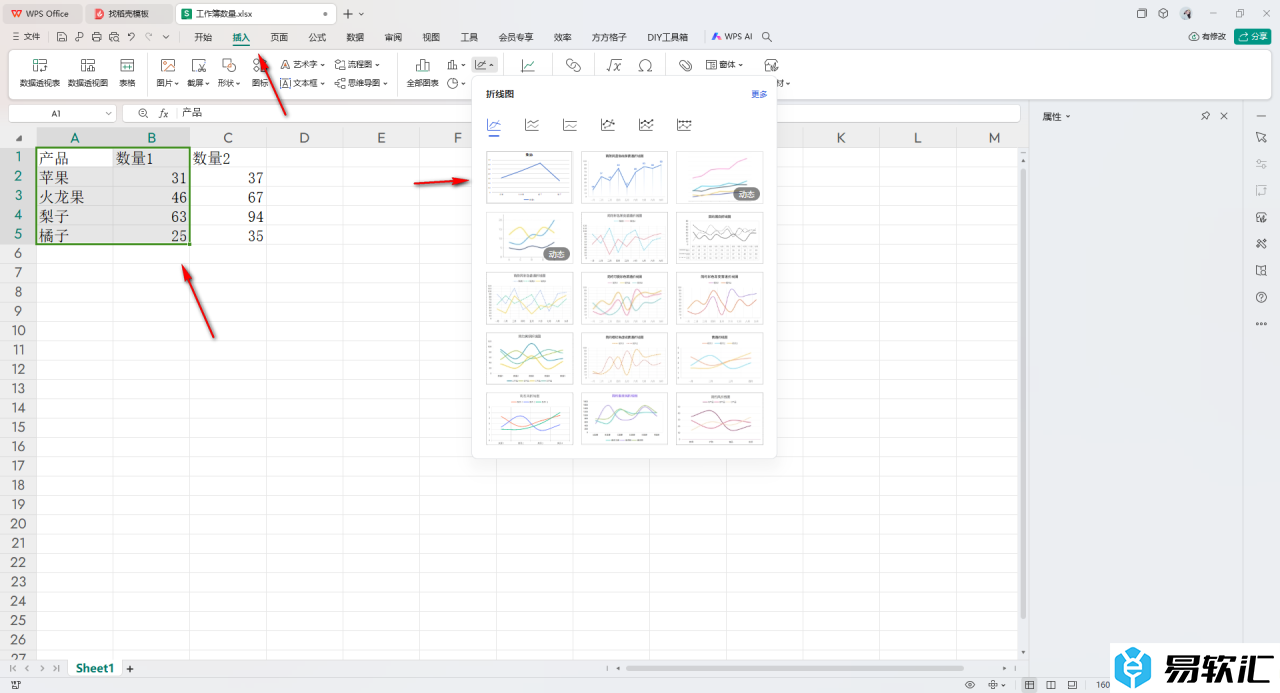Select the 100% stacked line subtype icon
This screenshot has width=1280, height=693.
570,125
